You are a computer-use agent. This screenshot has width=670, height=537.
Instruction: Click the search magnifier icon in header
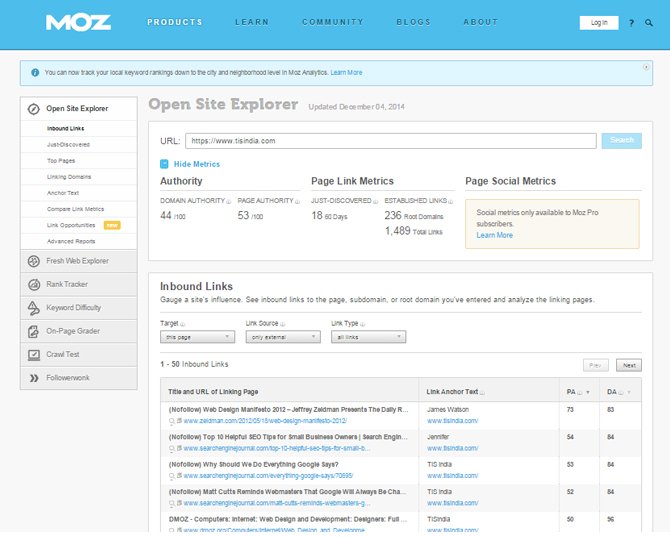pos(649,23)
